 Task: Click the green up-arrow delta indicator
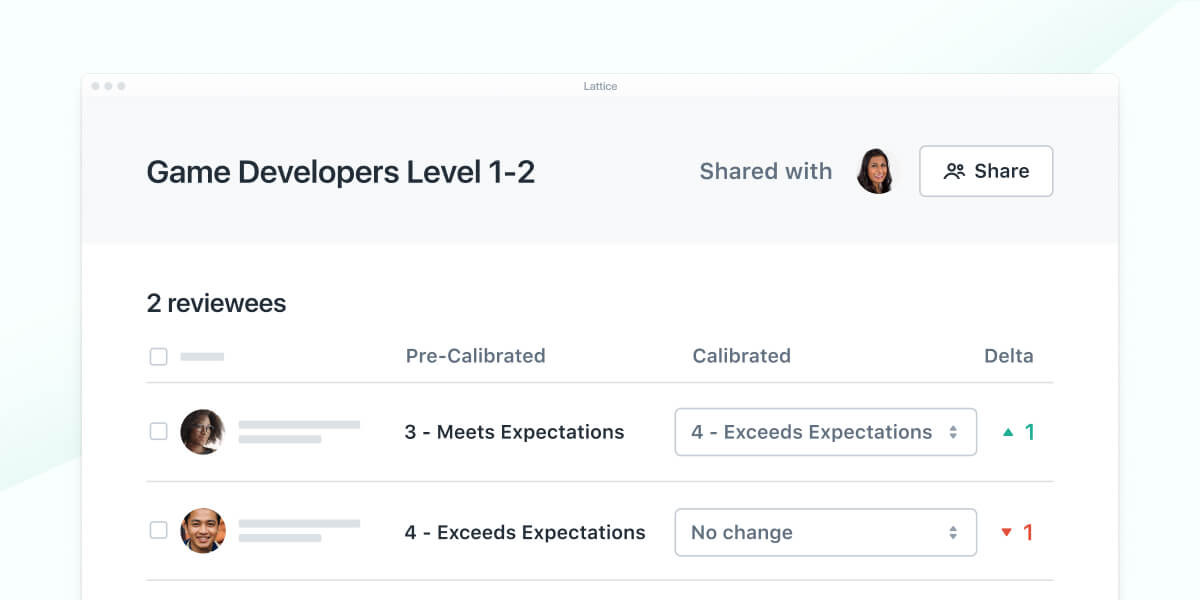coord(1008,432)
